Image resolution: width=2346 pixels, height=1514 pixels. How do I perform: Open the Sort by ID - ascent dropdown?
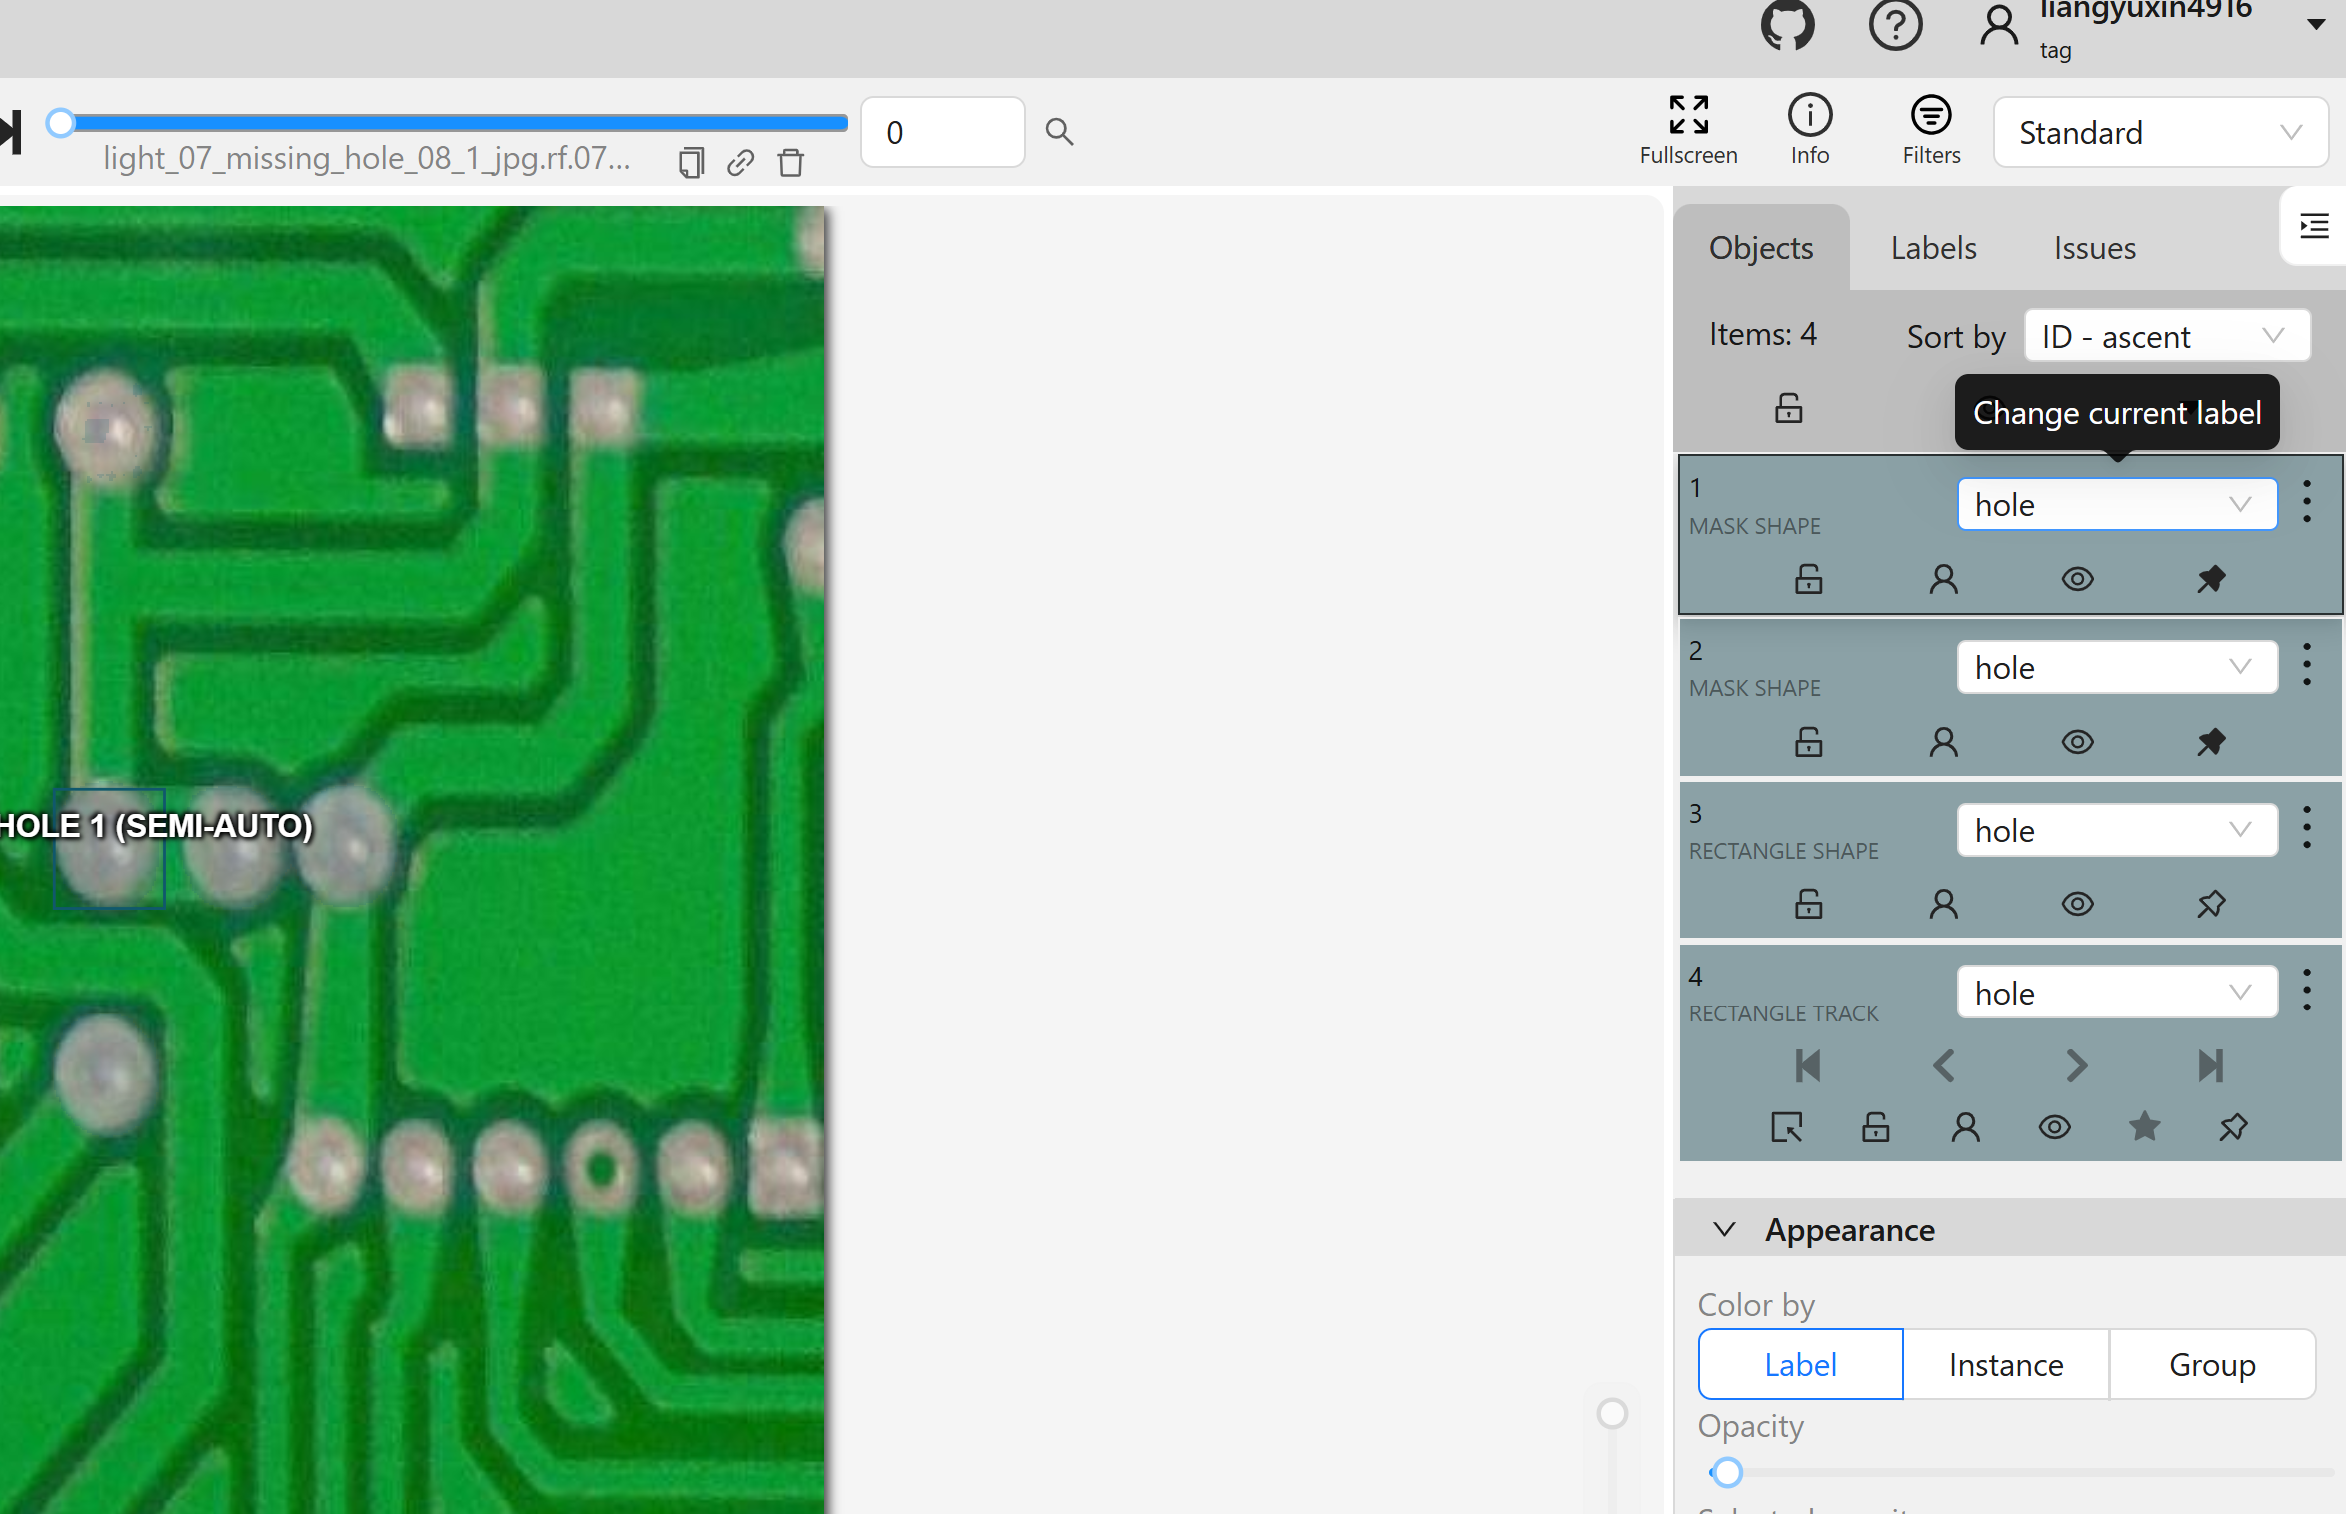(x=2166, y=336)
